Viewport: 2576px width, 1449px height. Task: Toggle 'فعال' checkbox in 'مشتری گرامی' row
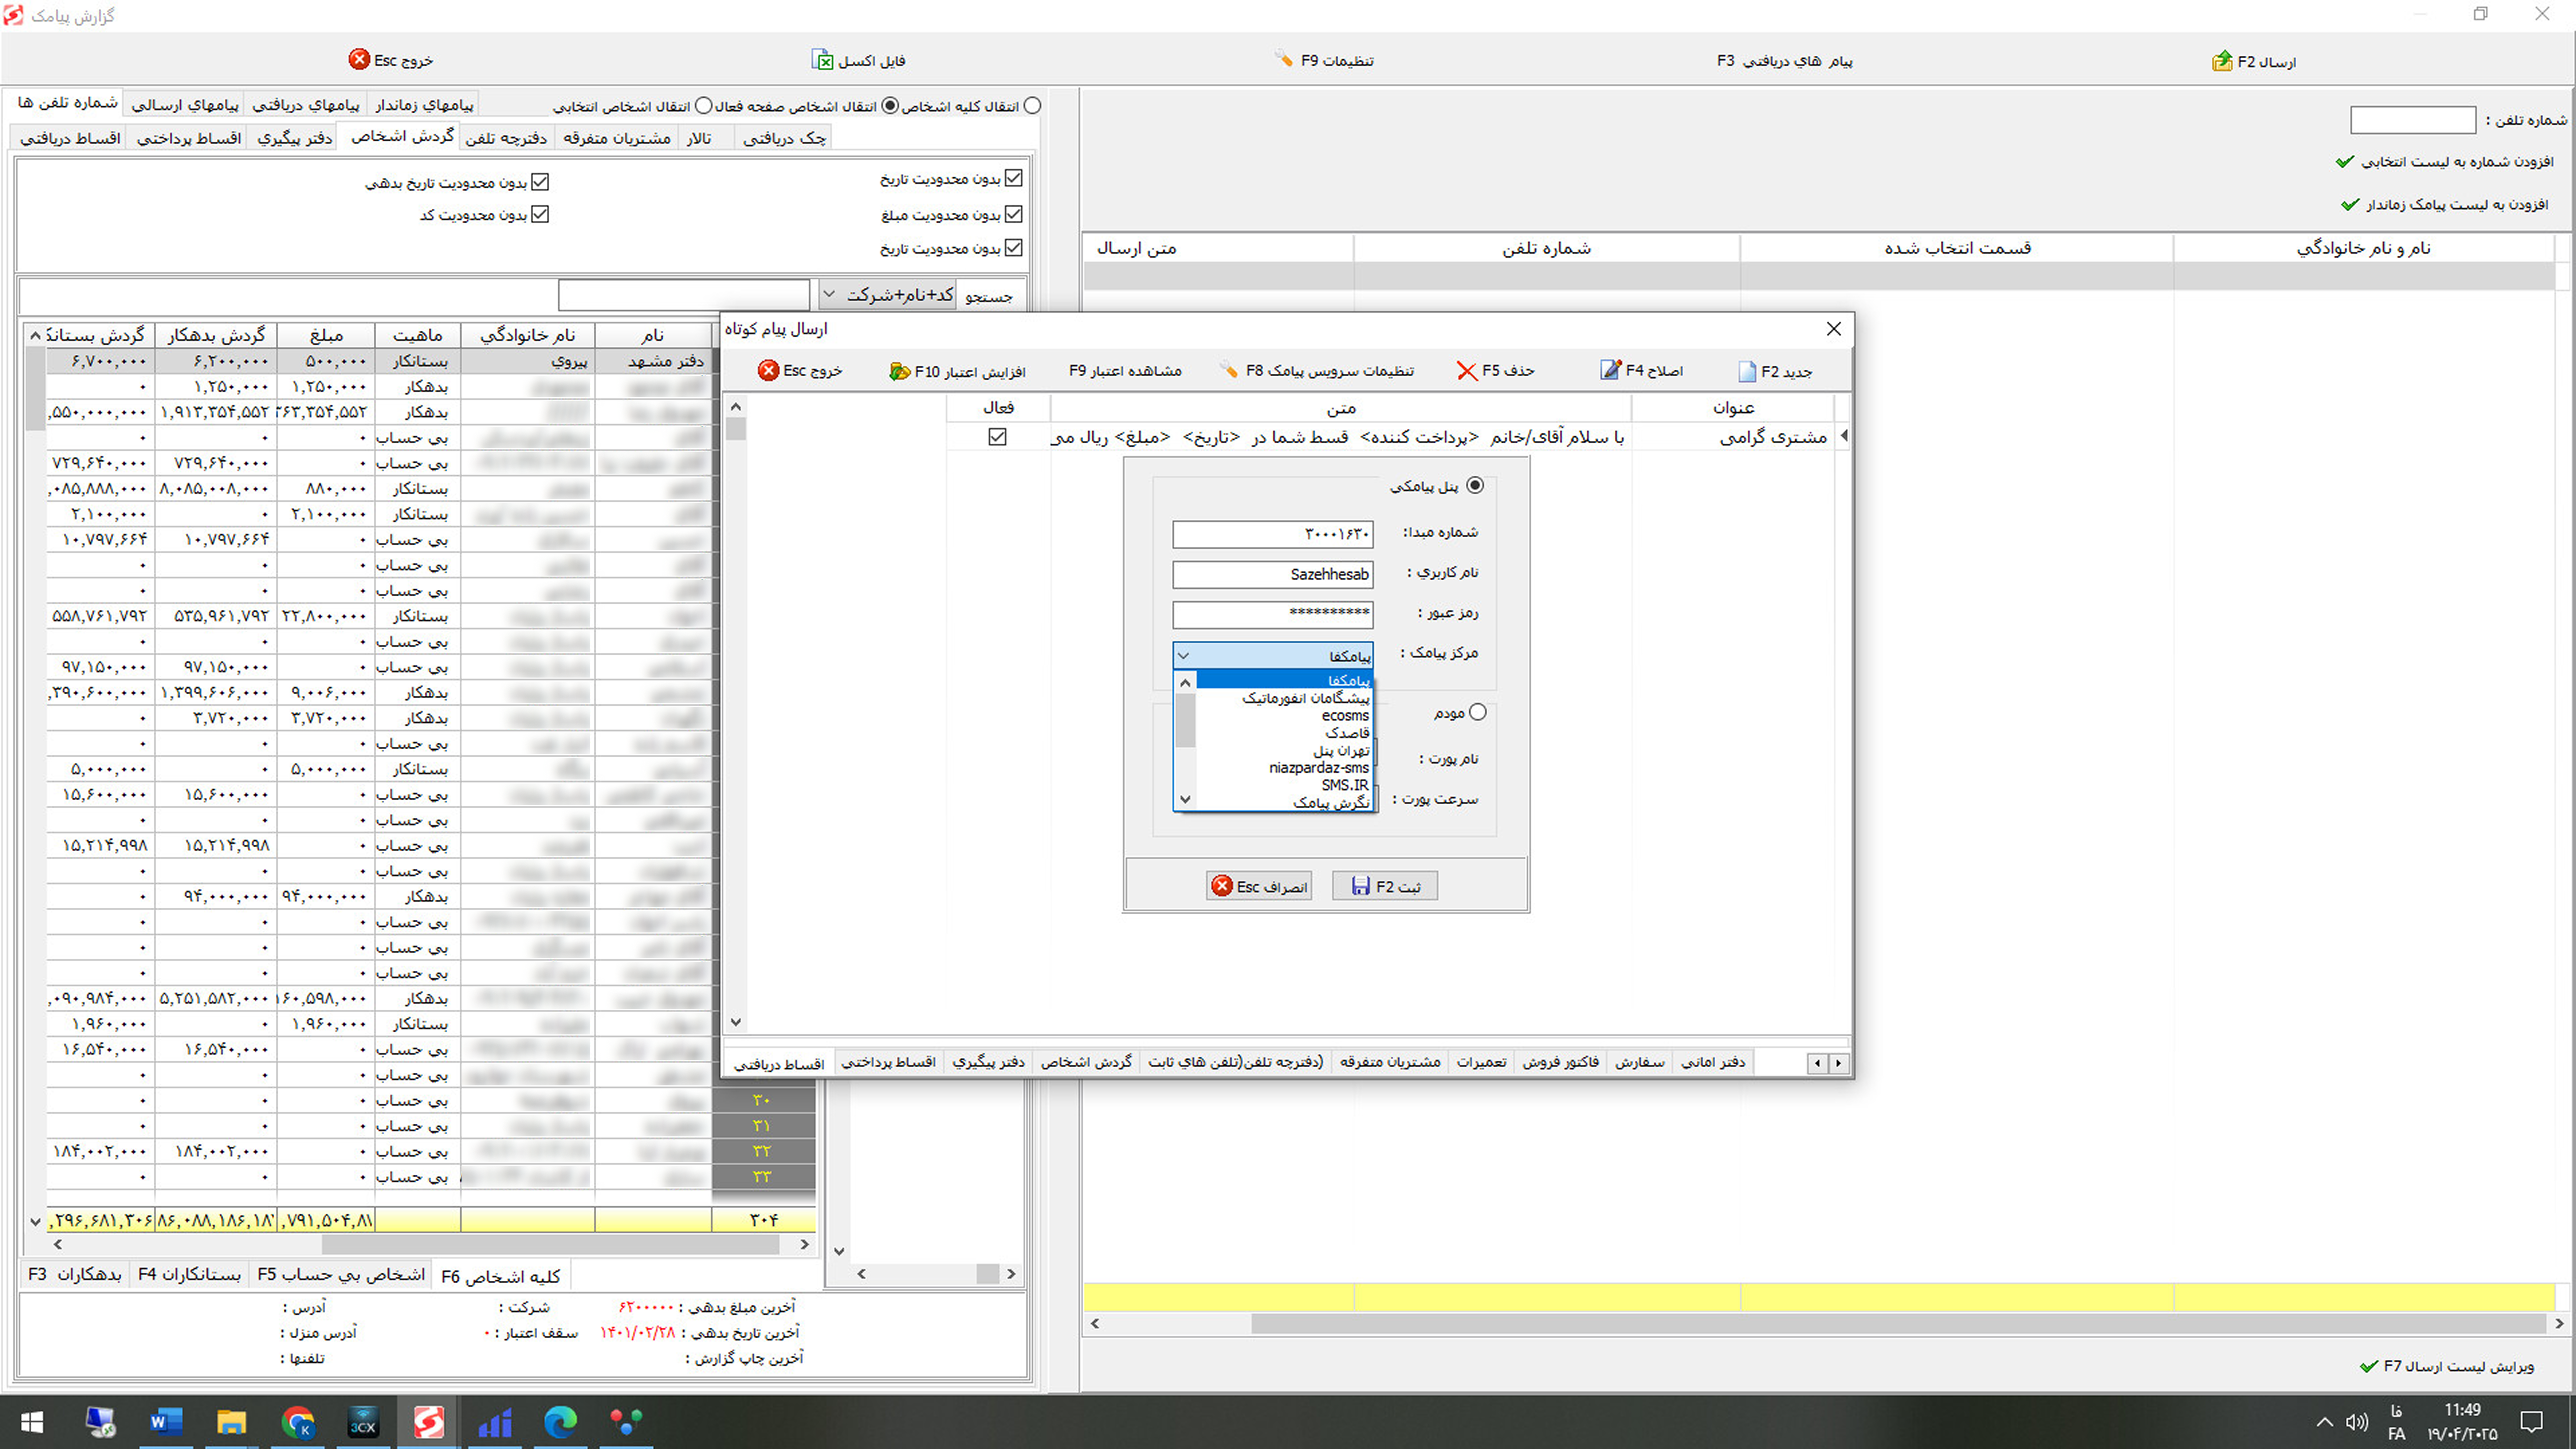pyautogui.click(x=997, y=437)
